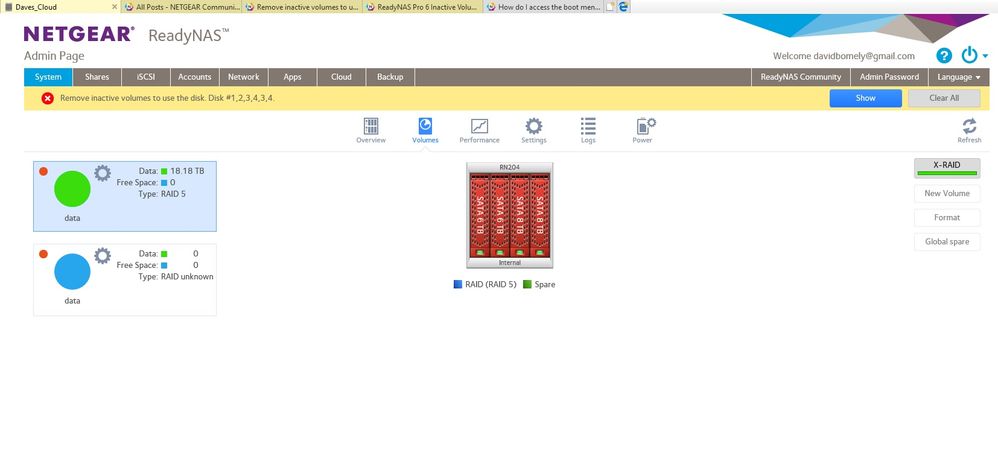This screenshot has height=458, width=998.
Task: Switch to the Daves_Cloud browser tab
Action: (x=60, y=7)
